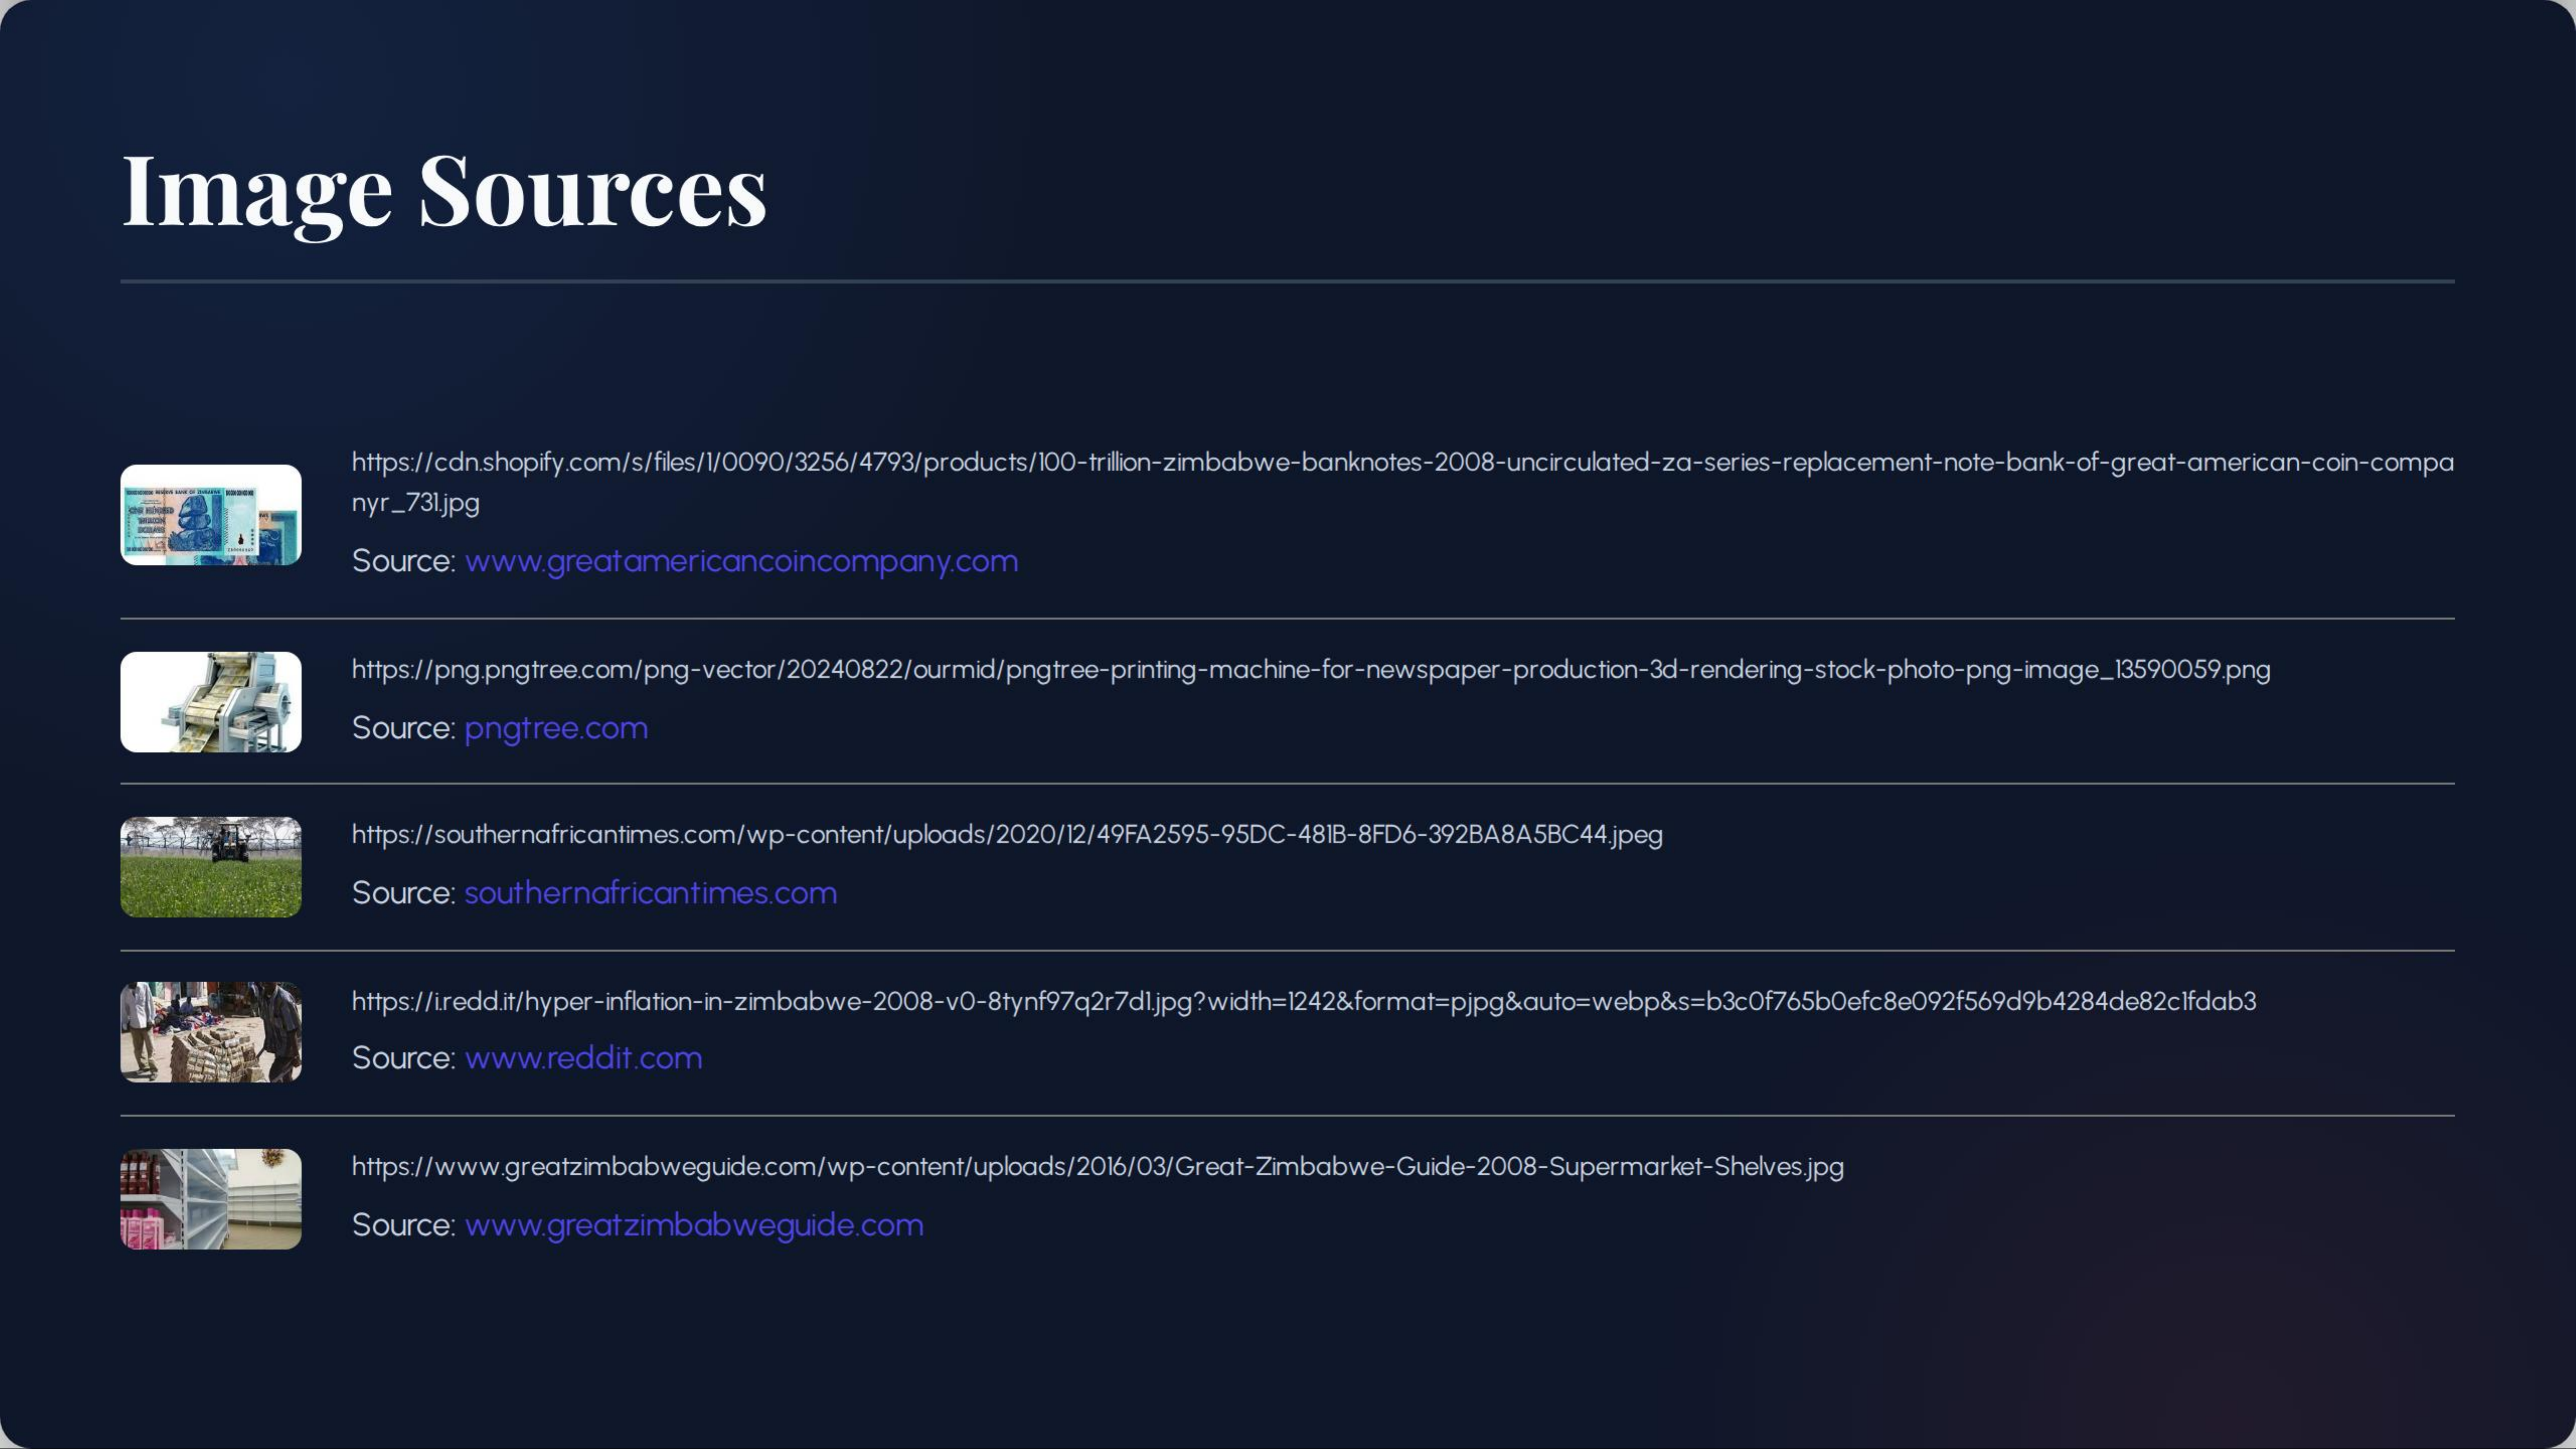This screenshot has width=2576, height=1449.
Task: Click the Source label before pngtree.com
Action: pos(403,728)
